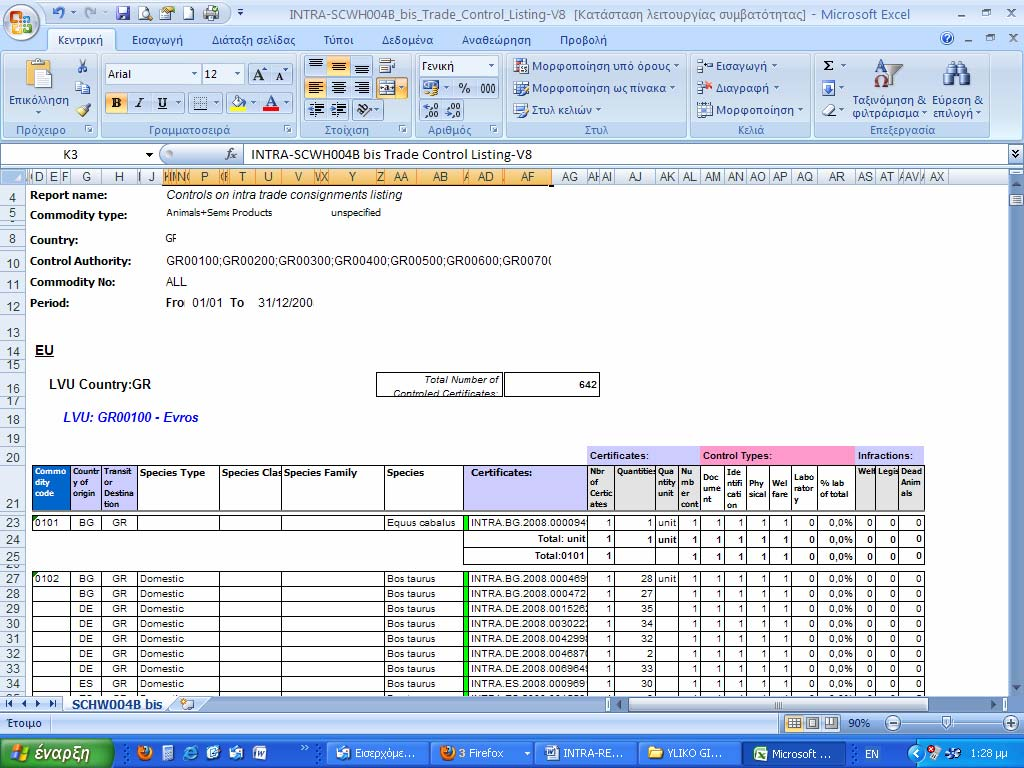Switch to Προβολή ribbon tab
This screenshot has width=1024, height=768.
click(583, 40)
